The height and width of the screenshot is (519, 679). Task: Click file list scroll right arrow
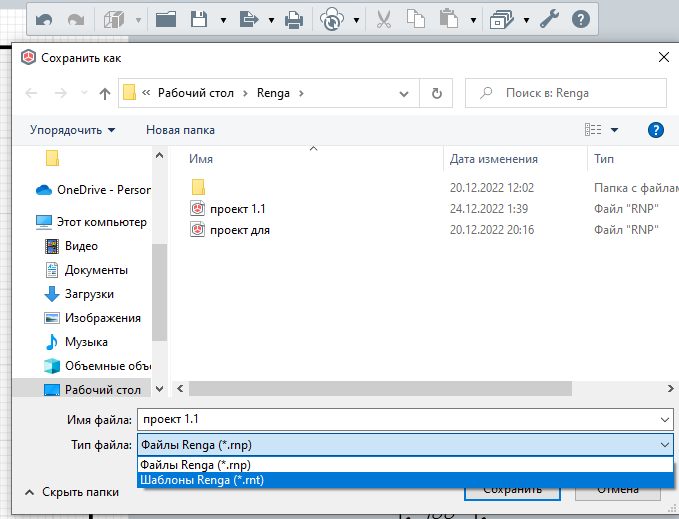tap(670, 389)
